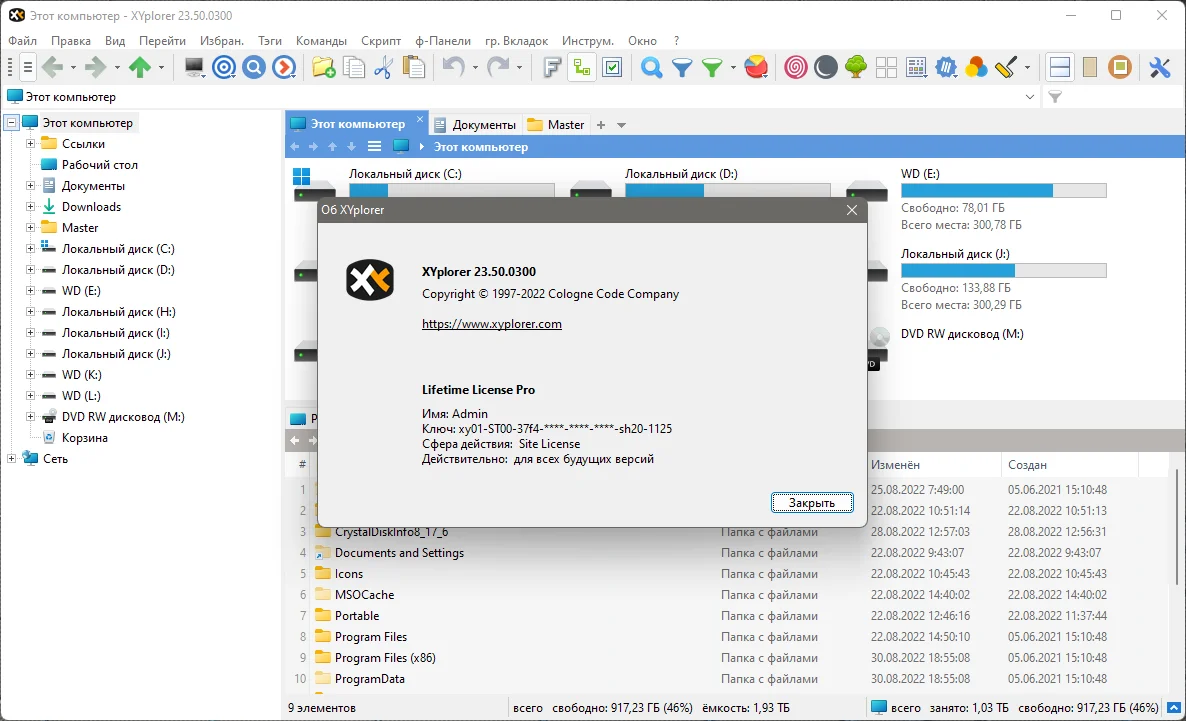Open Configuration wrench tools icon
The image size is (1186, 721).
pyautogui.click(x=1160, y=67)
